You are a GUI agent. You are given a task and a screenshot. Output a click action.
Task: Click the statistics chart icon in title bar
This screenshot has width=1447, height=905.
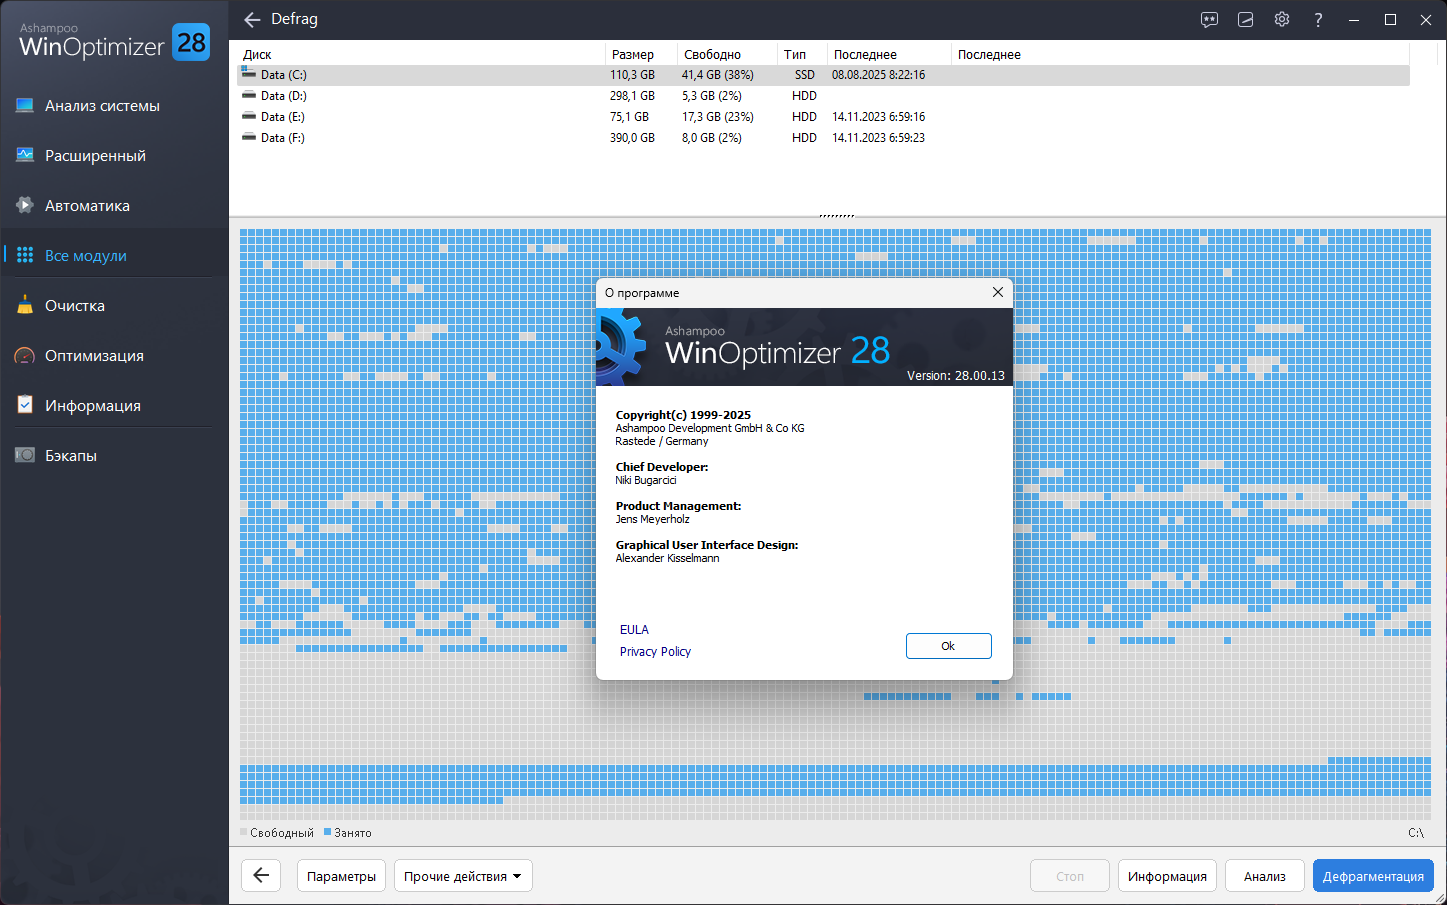tap(1245, 19)
